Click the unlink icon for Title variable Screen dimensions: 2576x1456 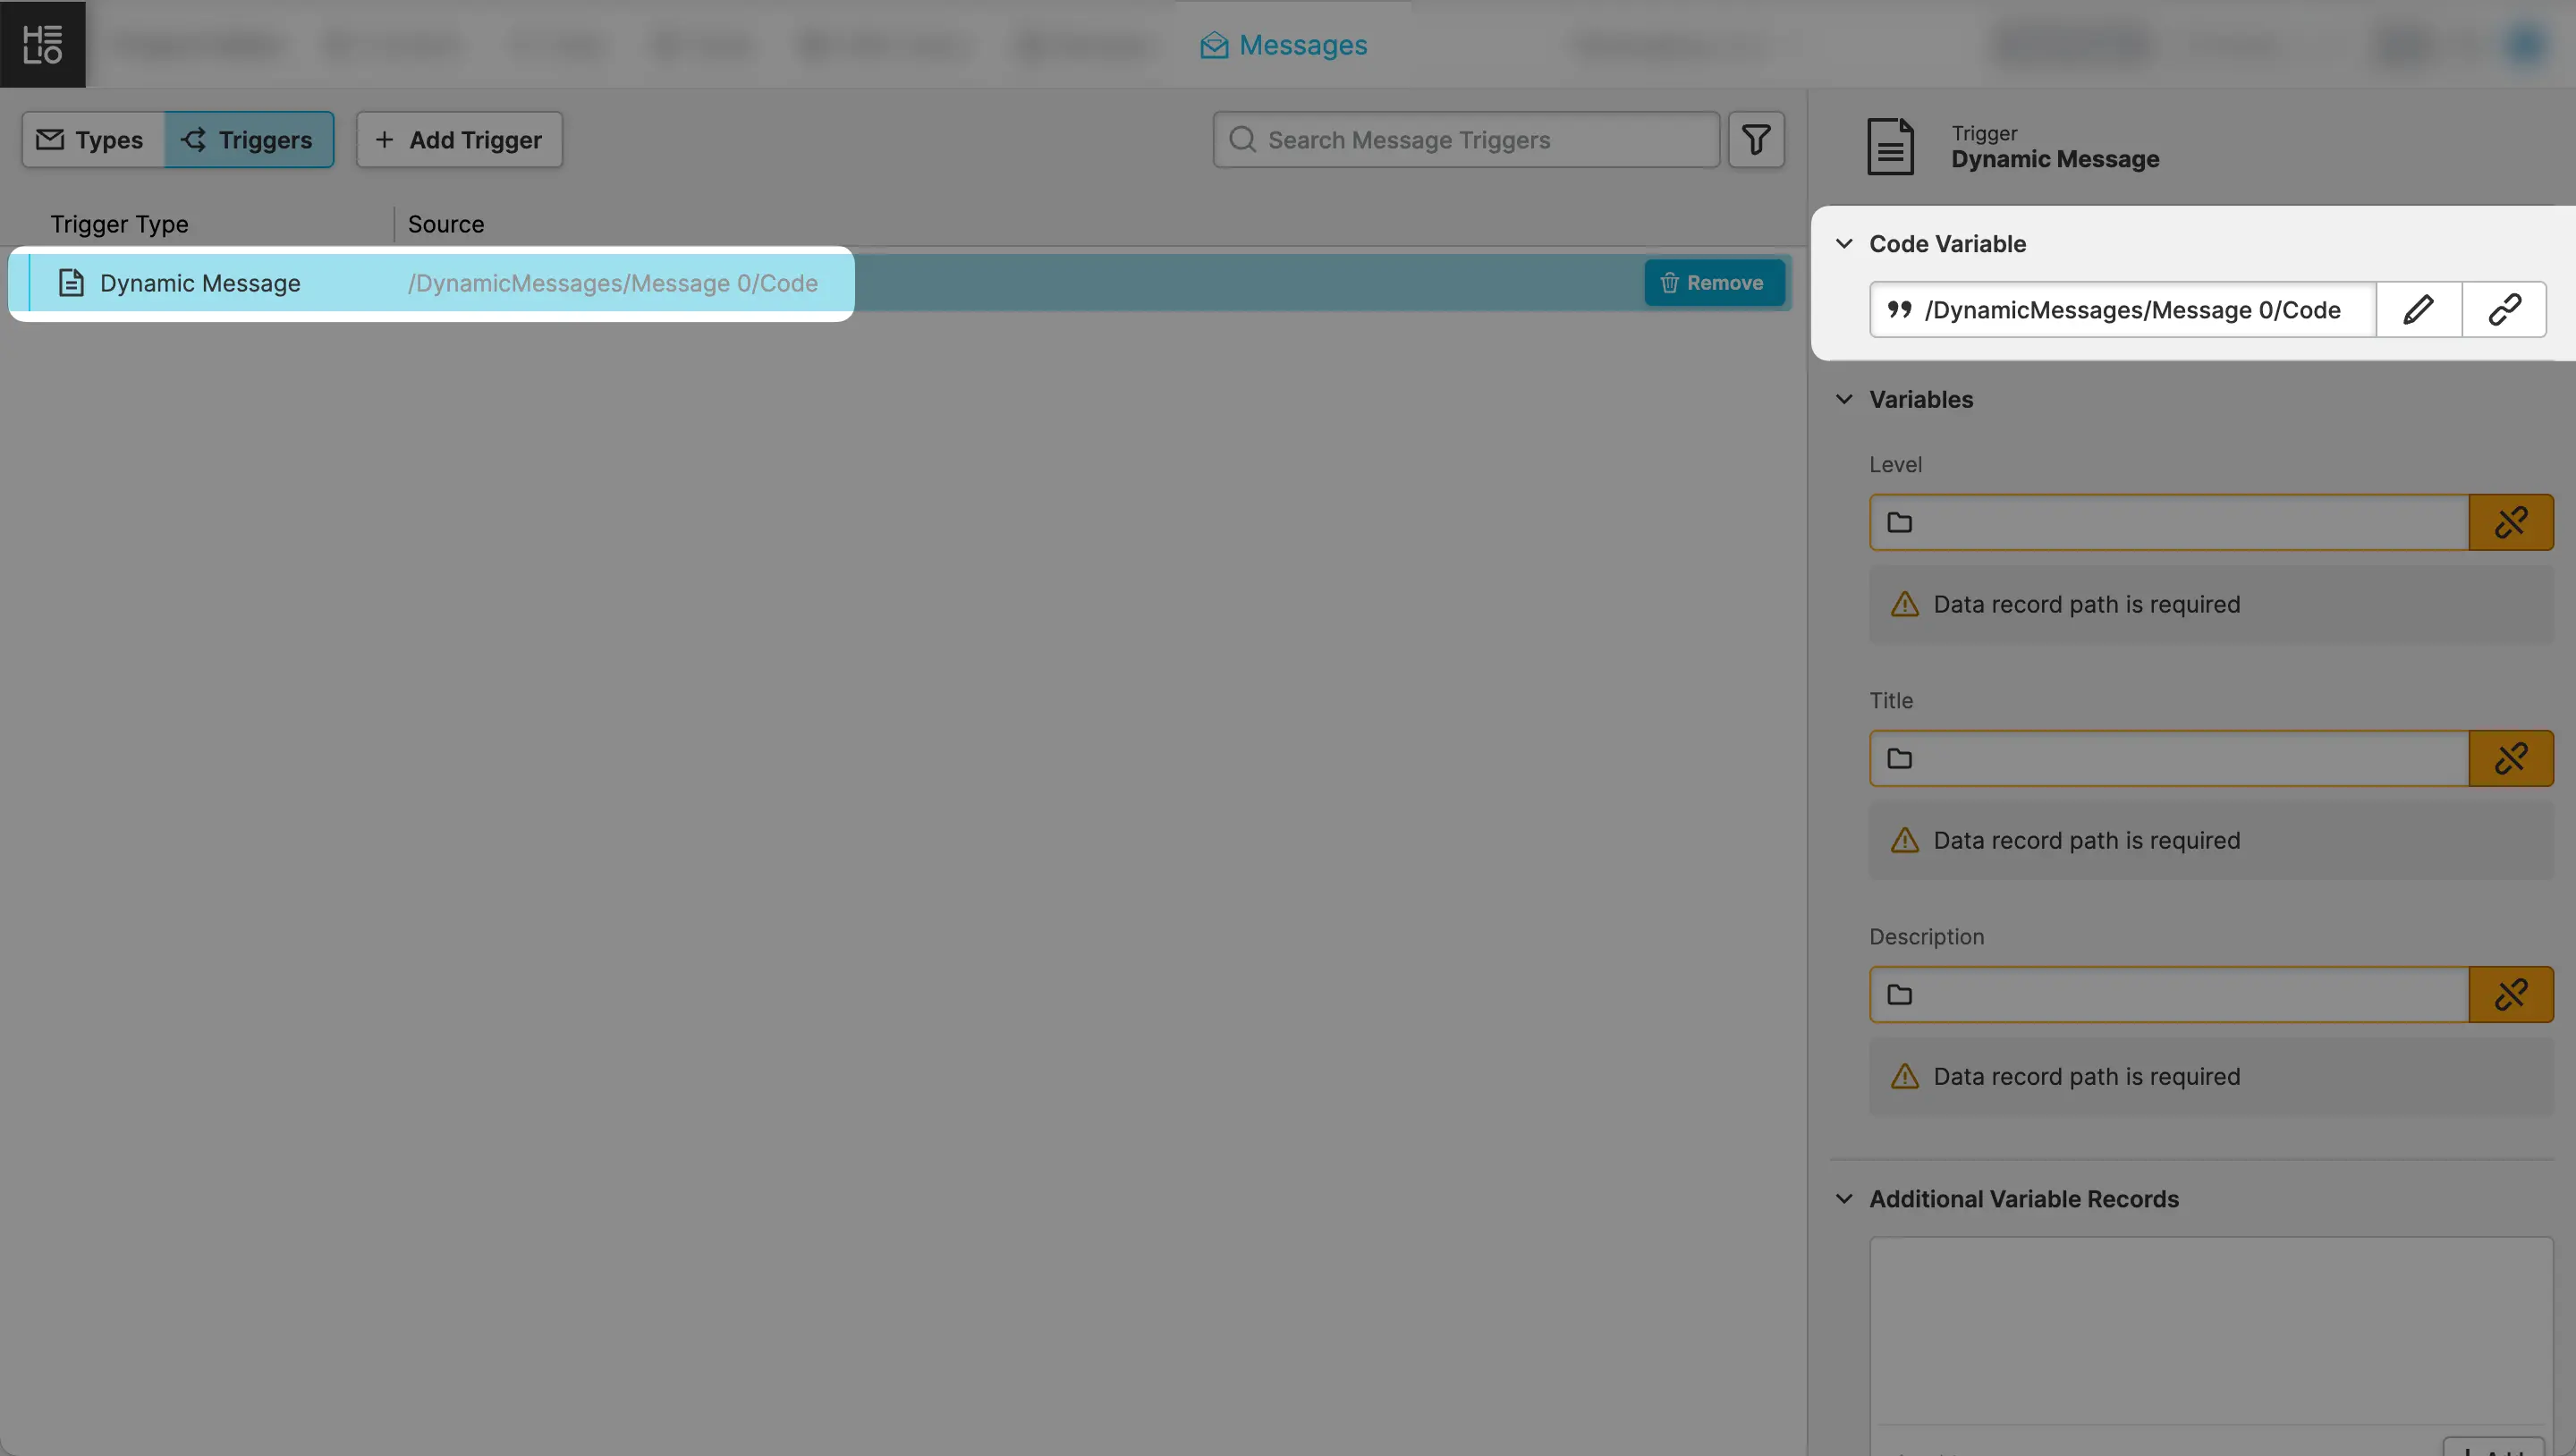(x=2510, y=758)
